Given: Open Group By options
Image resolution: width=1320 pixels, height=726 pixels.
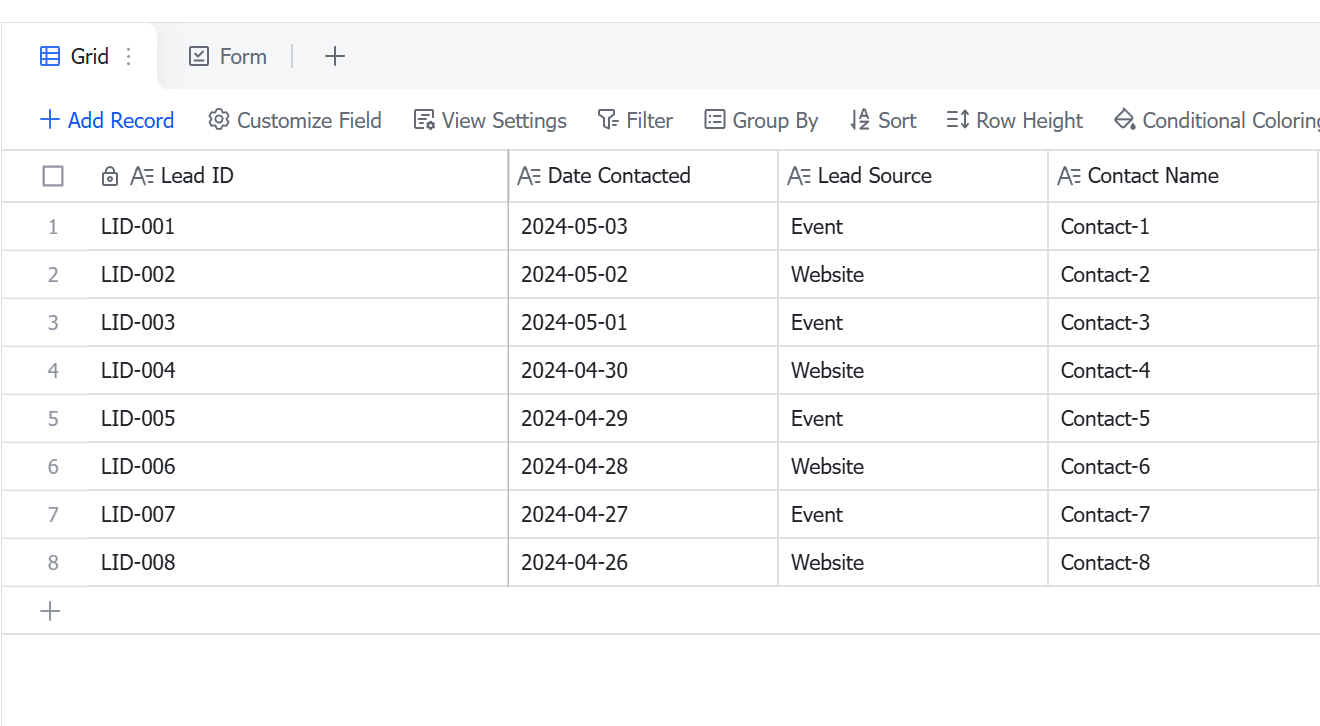Looking at the screenshot, I should 761,120.
